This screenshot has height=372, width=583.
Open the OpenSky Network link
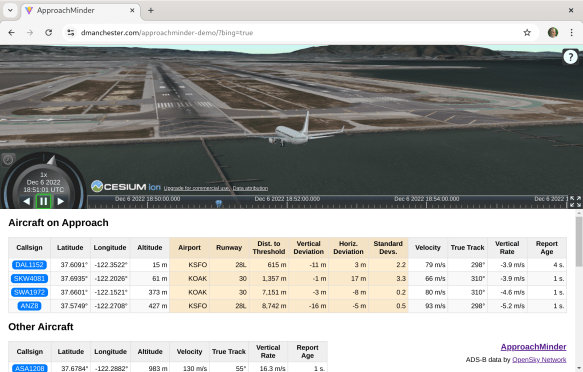pyautogui.click(x=539, y=359)
